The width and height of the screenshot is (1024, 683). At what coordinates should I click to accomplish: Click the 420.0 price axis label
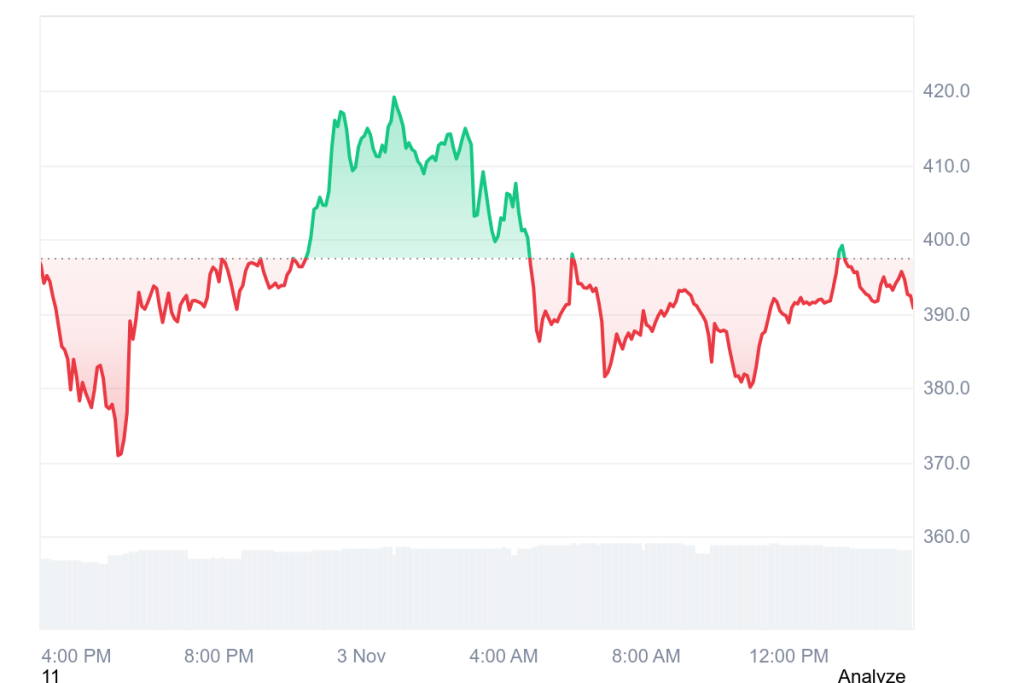(946, 92)
